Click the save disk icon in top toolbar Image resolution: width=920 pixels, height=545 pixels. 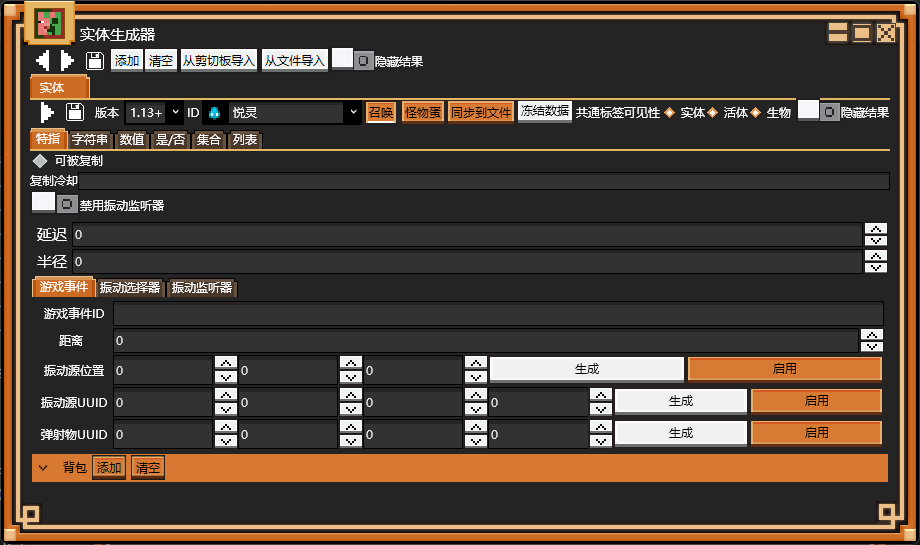click(x=94, y=60)
